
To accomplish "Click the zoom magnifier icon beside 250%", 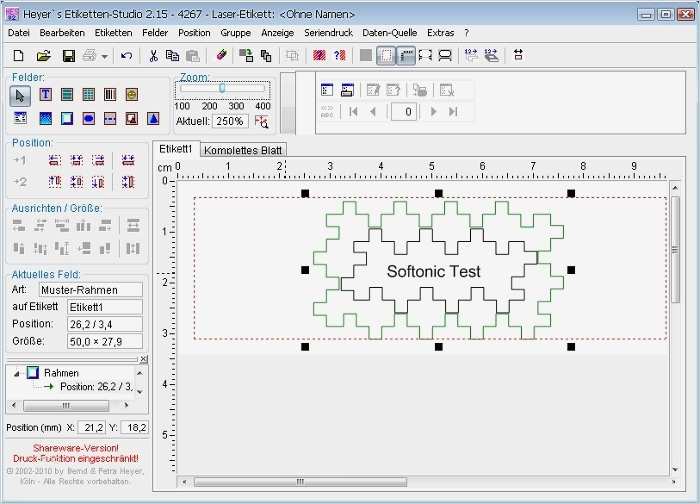I will pos(262,121).
